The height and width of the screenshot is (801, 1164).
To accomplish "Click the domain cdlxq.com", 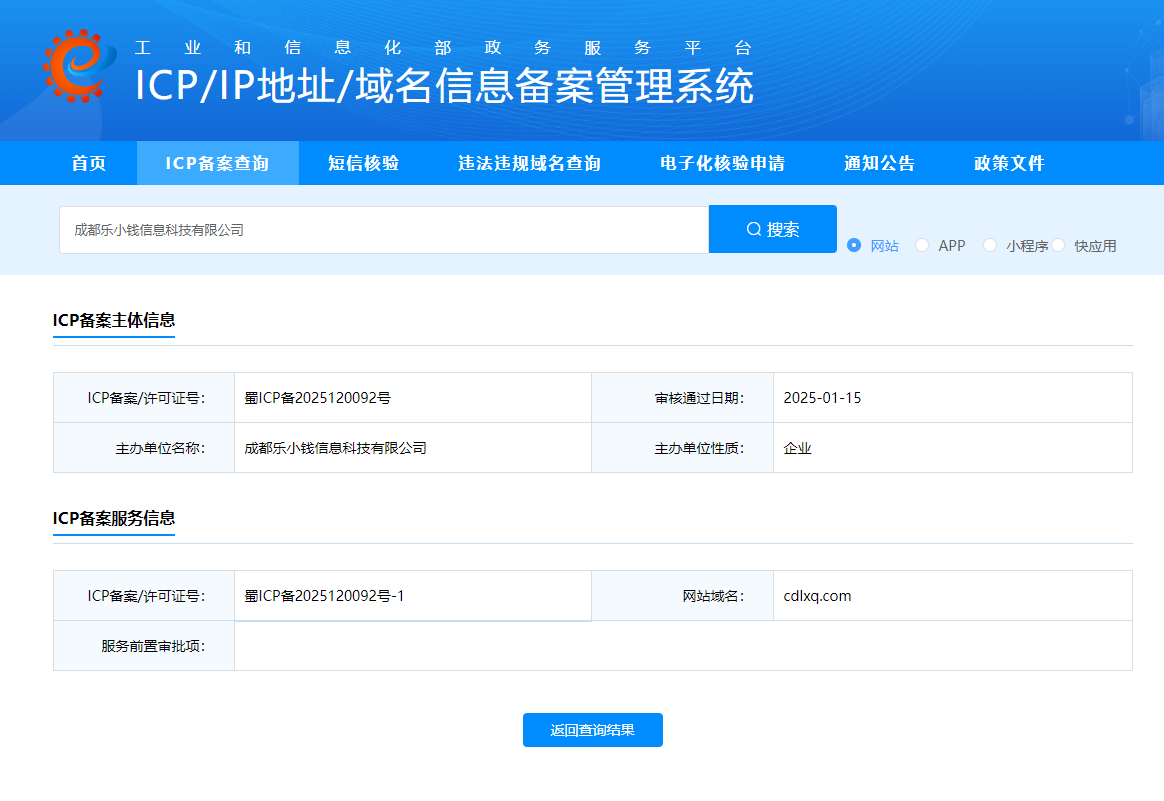I will (x=817, y=596).
